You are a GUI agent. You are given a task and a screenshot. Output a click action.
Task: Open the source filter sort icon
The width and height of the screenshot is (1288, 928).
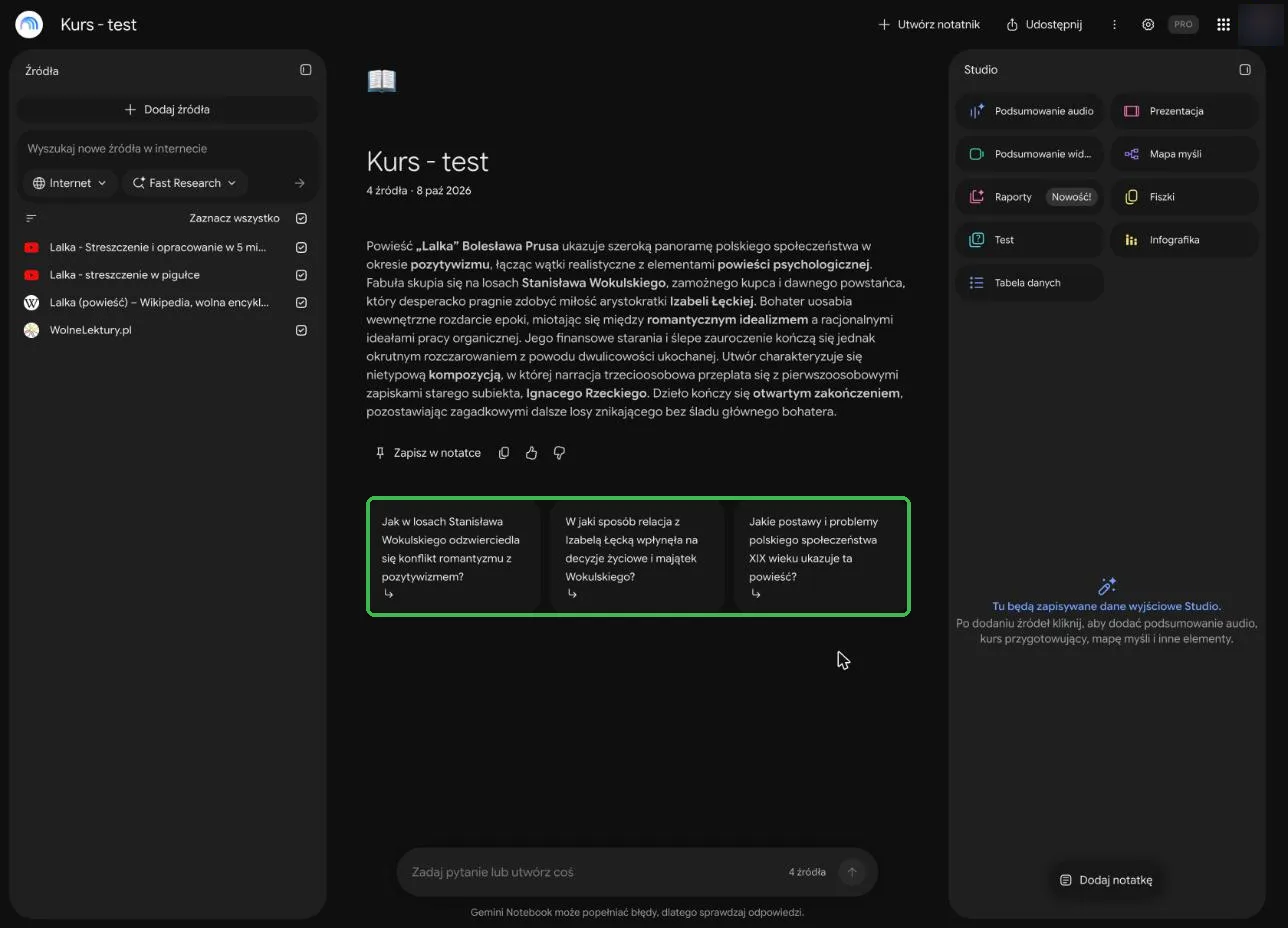[31, 218]
